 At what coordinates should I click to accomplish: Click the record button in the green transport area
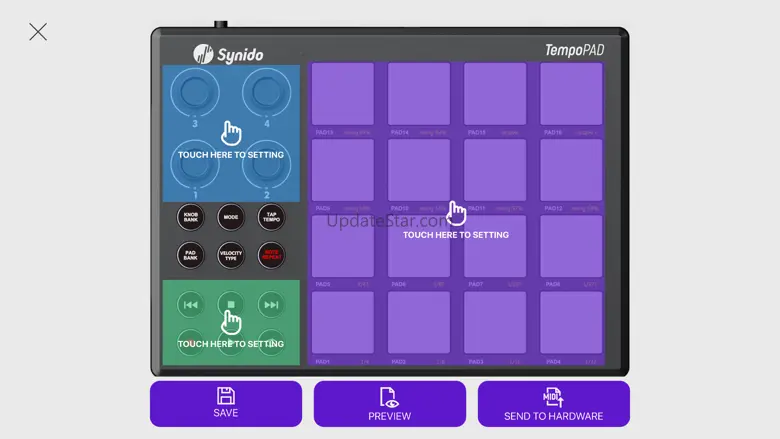point(191,342)
